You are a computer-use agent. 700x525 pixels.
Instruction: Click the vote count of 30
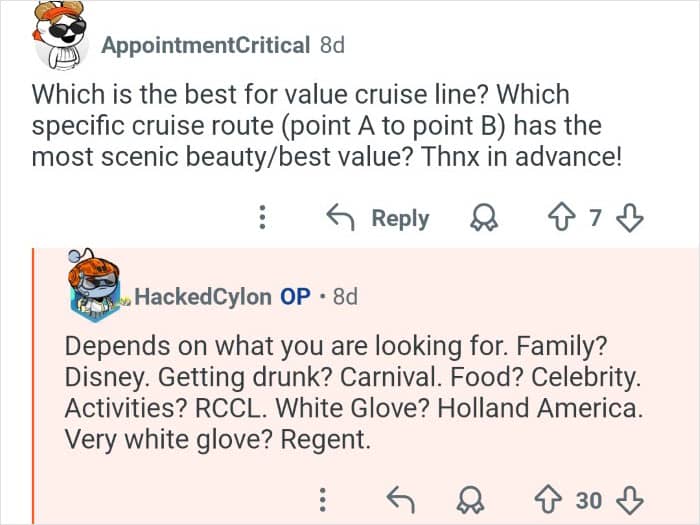click(x=589, y=499)
